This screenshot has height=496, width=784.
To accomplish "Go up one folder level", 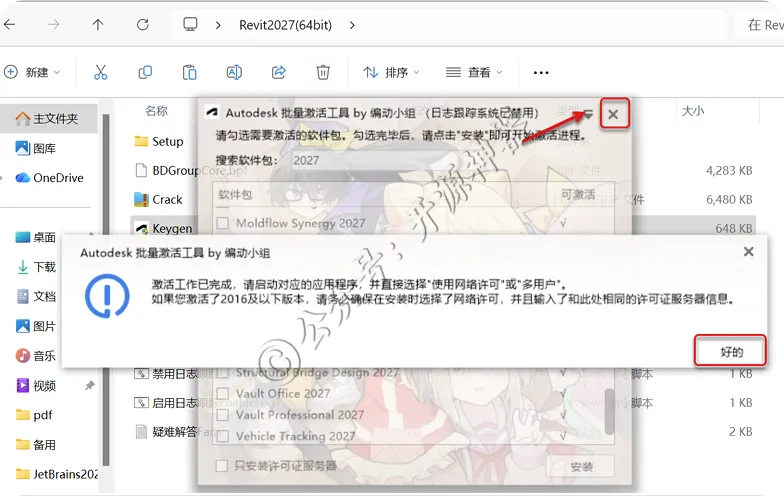I will (98, 24).
